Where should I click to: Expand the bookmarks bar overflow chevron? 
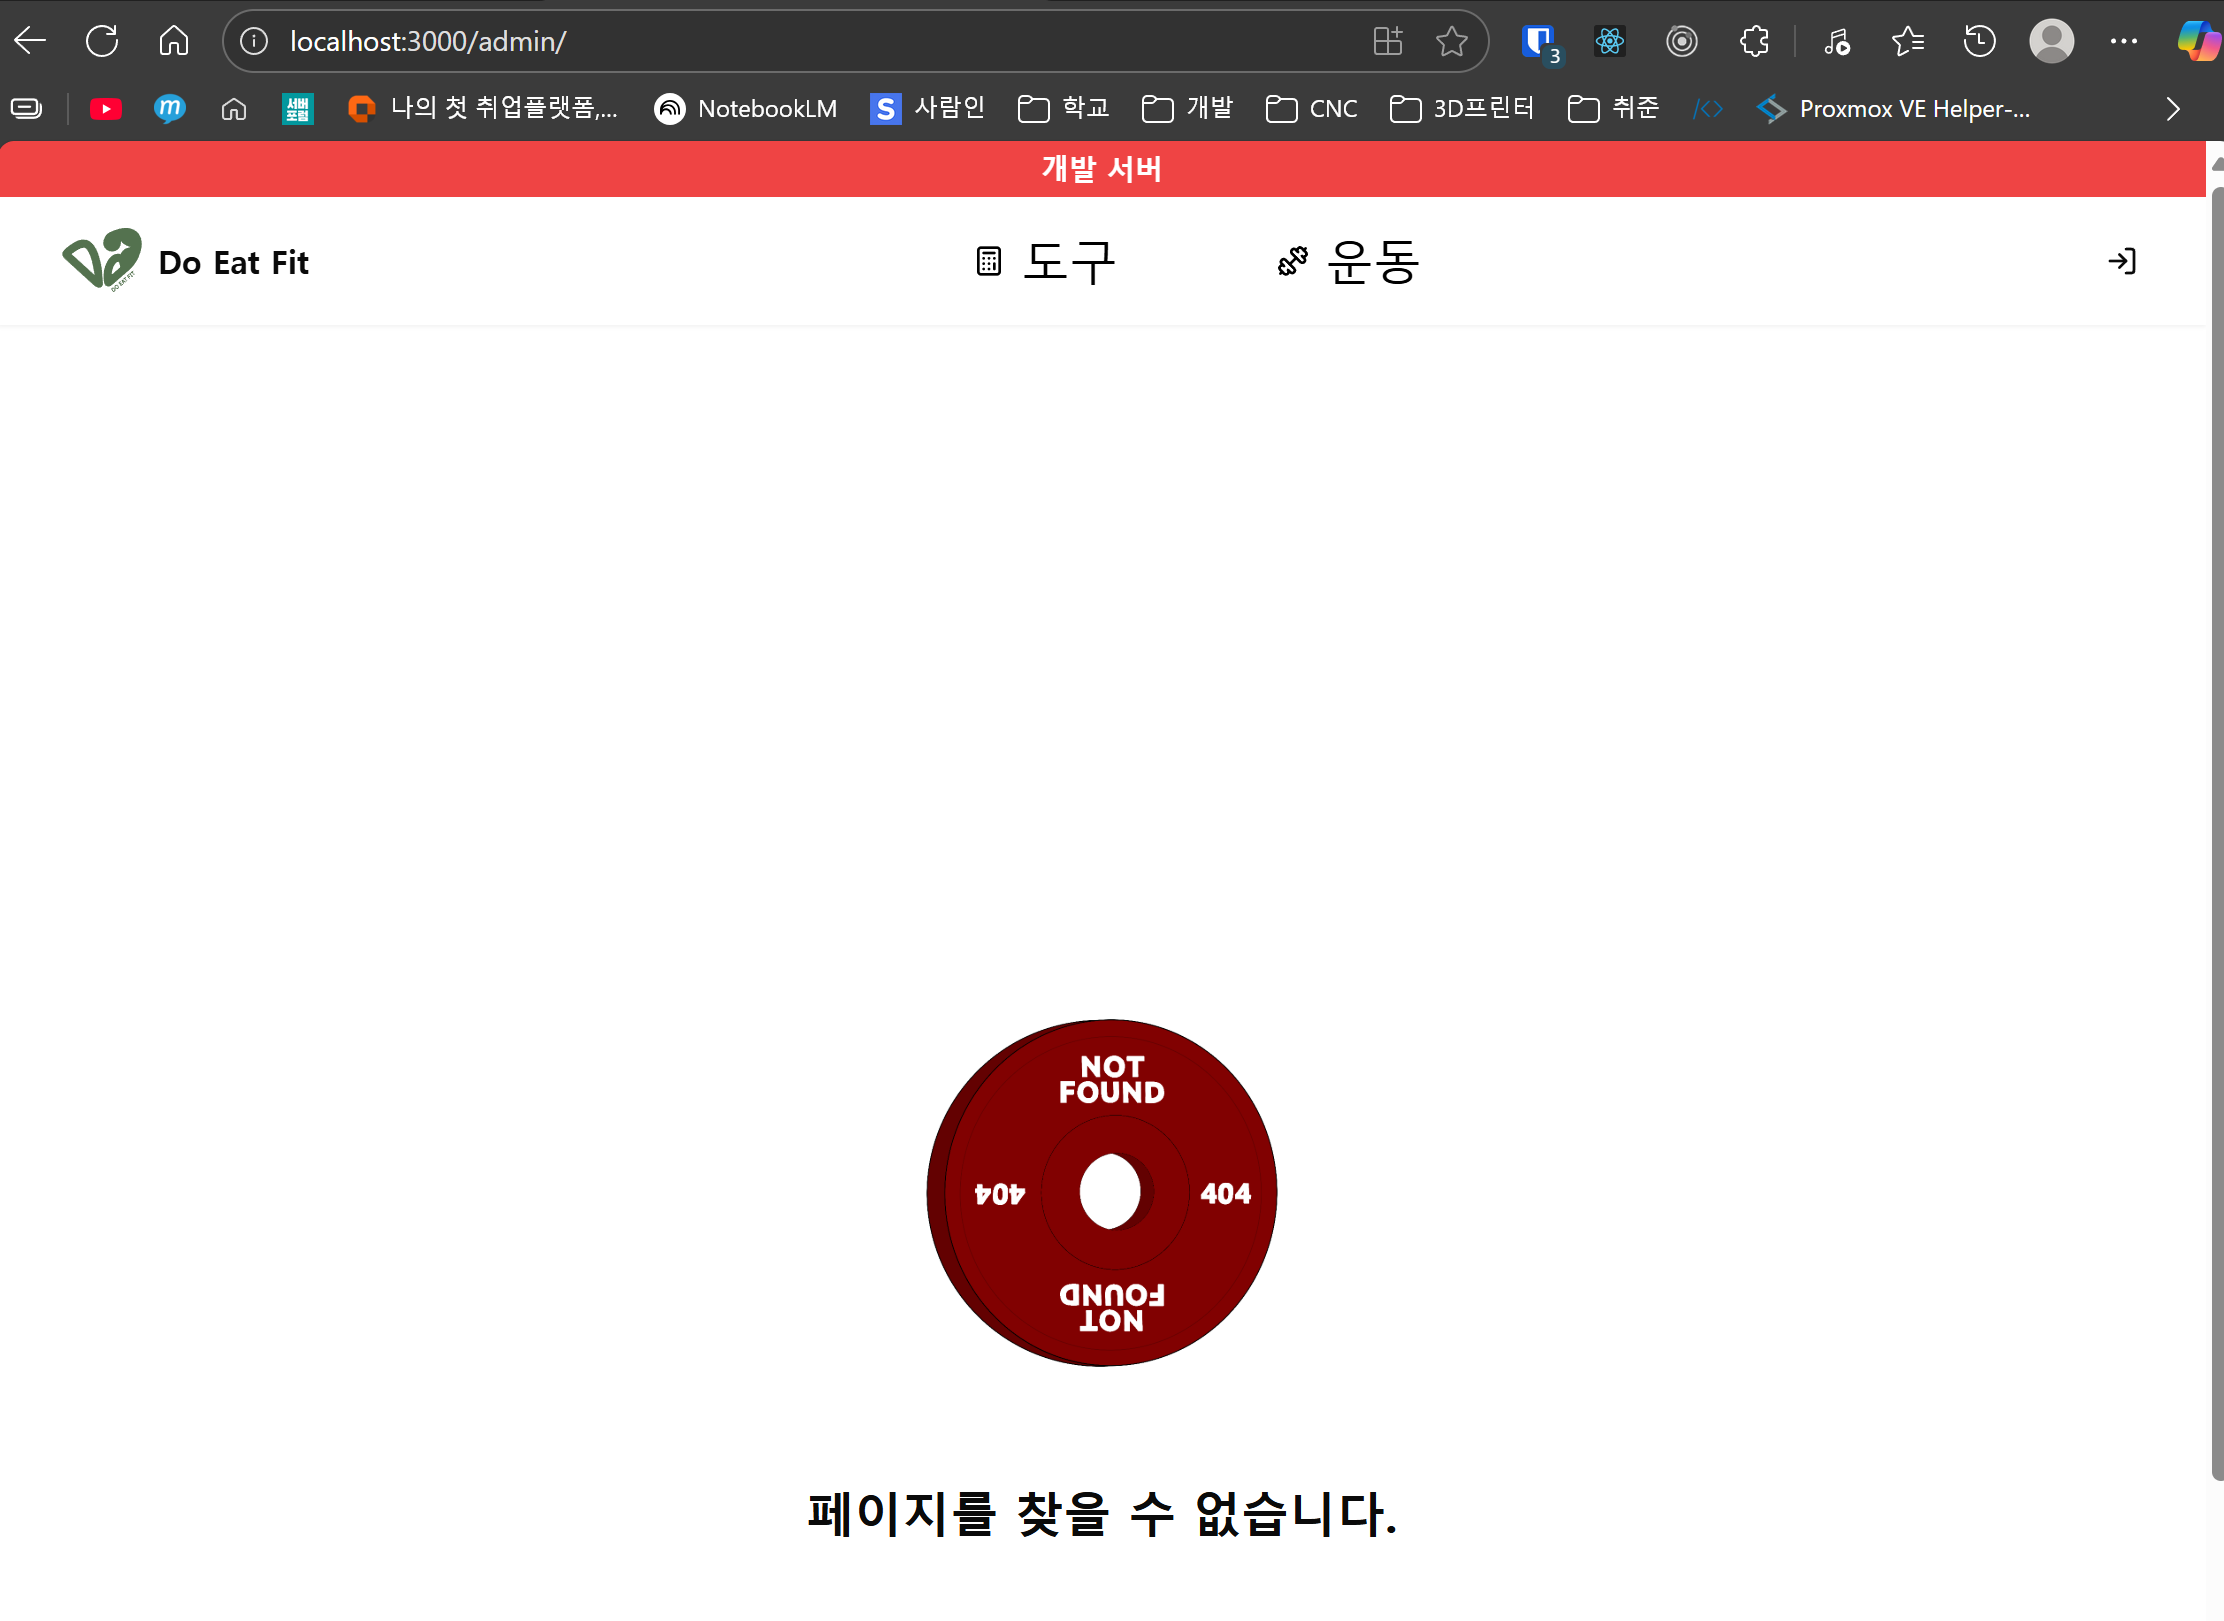[2172, 108]
